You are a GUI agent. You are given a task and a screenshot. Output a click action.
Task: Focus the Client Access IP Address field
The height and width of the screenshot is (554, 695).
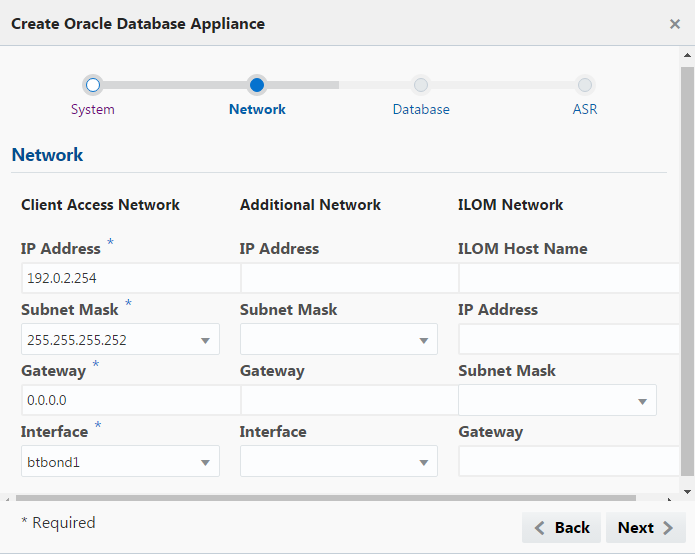[x=130, y=279]
